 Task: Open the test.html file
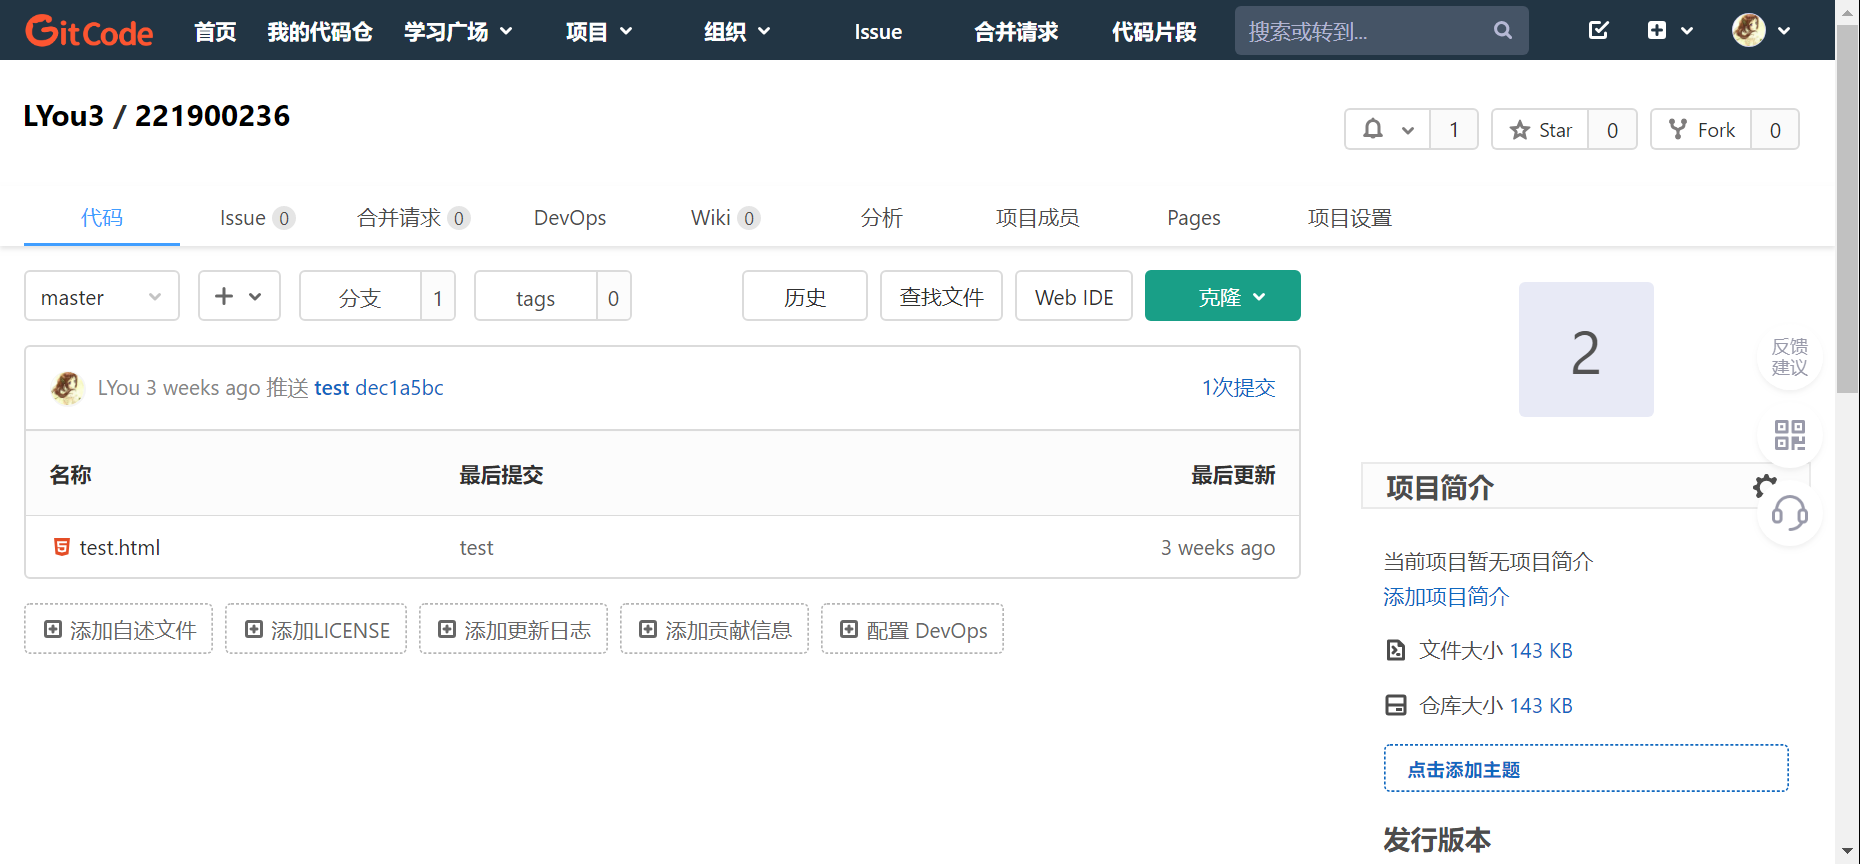point(119,548)
